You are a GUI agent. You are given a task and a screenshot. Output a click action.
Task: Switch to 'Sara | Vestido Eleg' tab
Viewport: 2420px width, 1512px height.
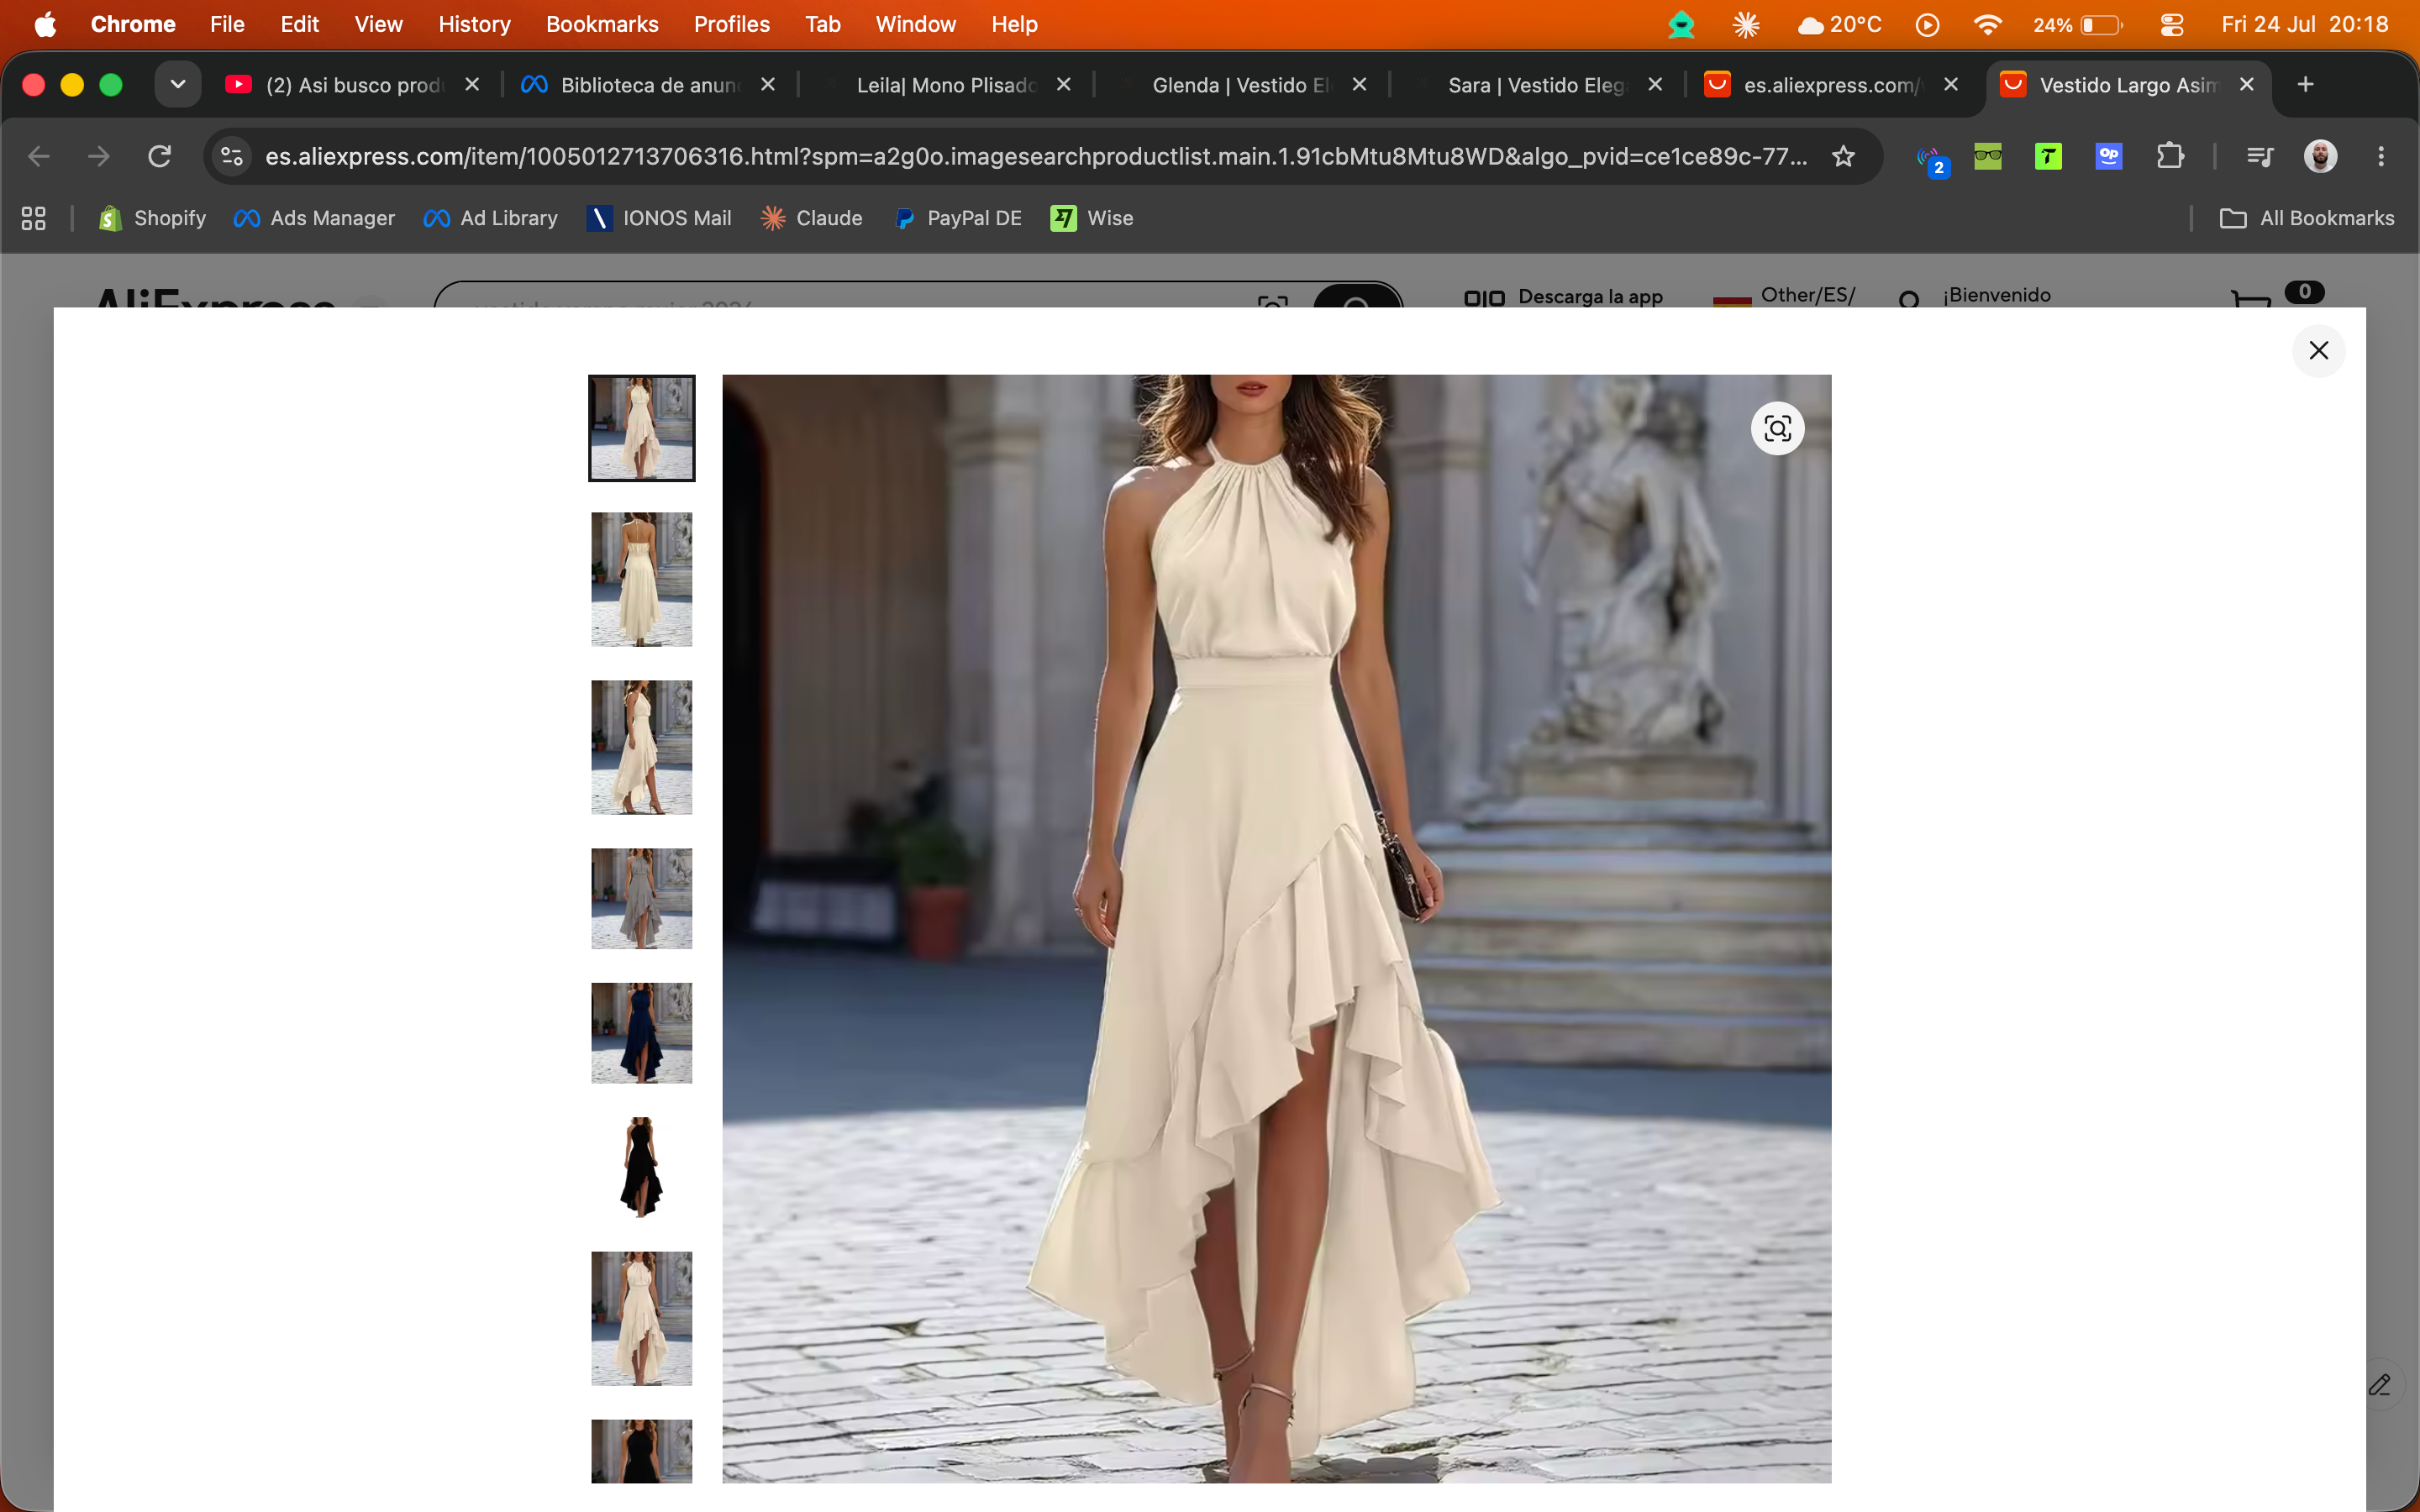click(x=1537, y=85)
